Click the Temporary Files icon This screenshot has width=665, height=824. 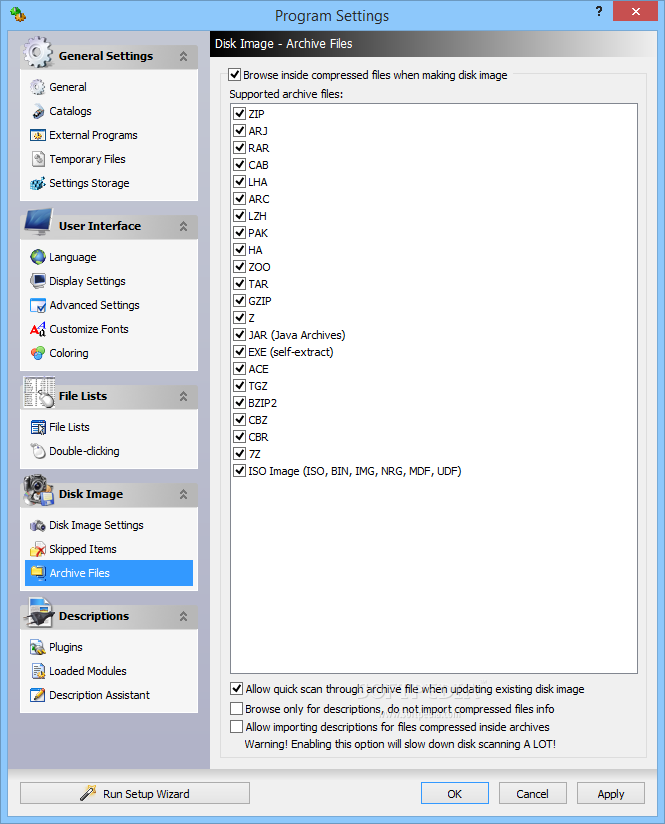(38, 159)
